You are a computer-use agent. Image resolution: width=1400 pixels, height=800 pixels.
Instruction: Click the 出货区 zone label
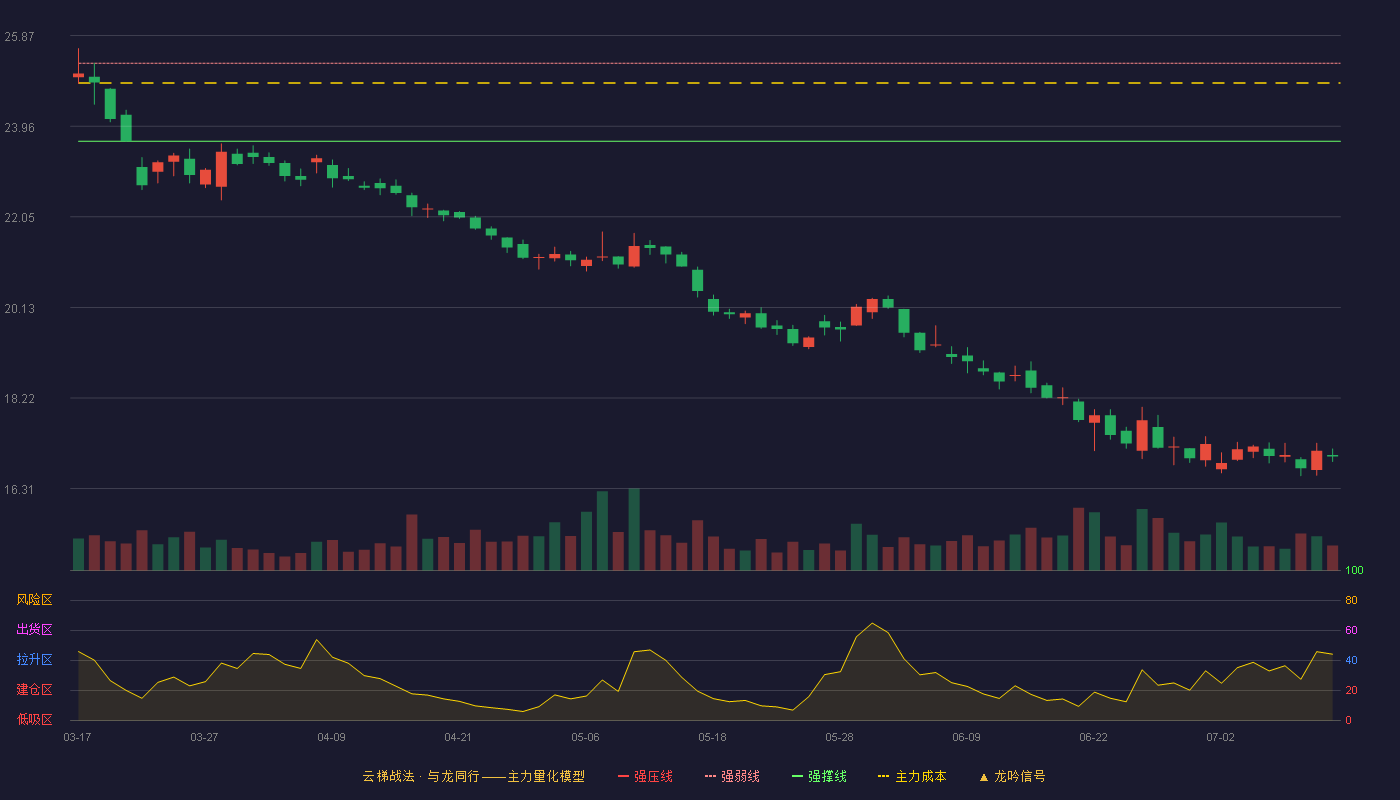click(x=34, y=630)
